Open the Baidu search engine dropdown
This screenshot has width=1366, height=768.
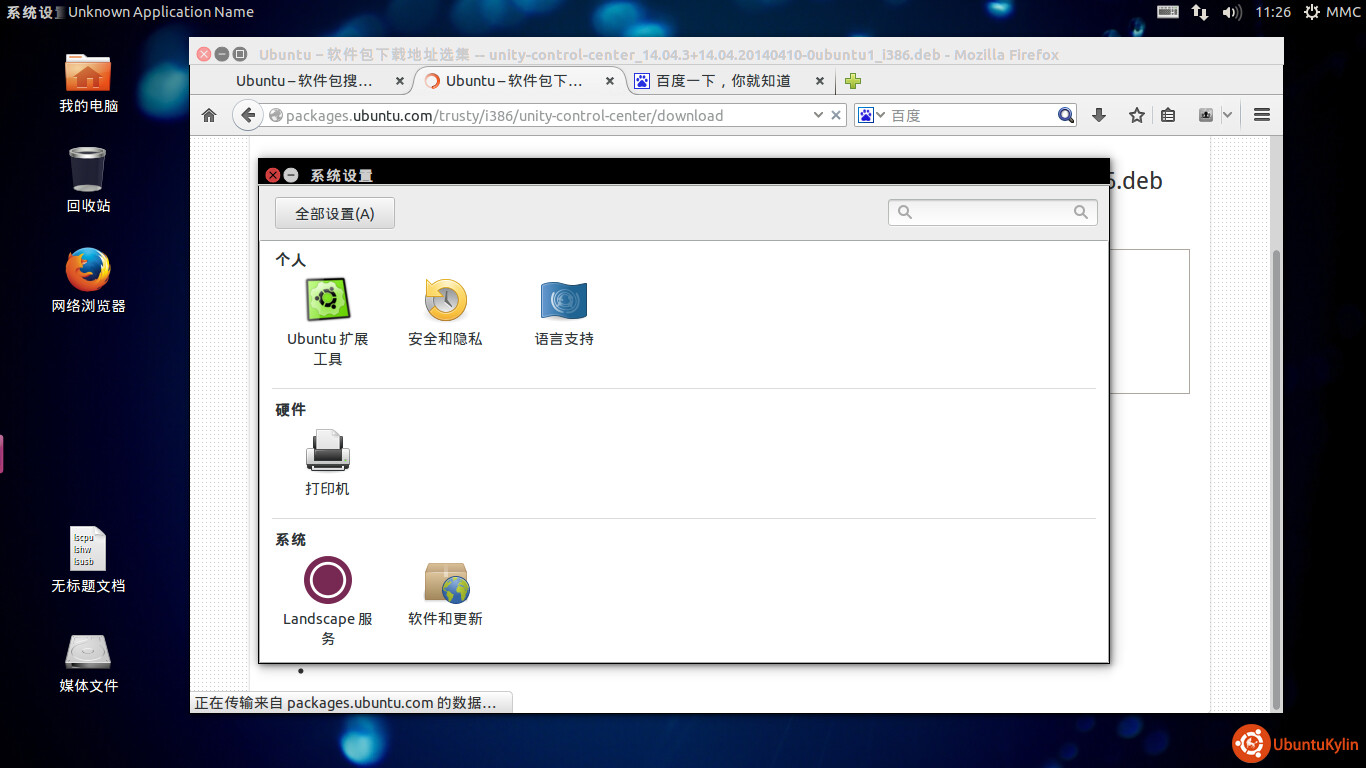click(870, 115)
